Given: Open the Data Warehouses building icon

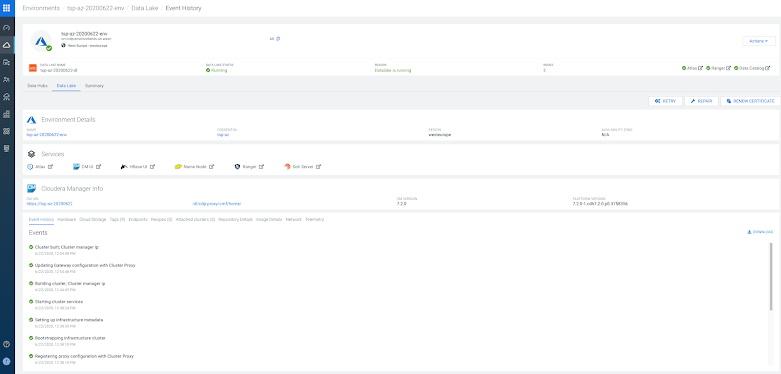Looking at the screenshot, I should point(6,114).
